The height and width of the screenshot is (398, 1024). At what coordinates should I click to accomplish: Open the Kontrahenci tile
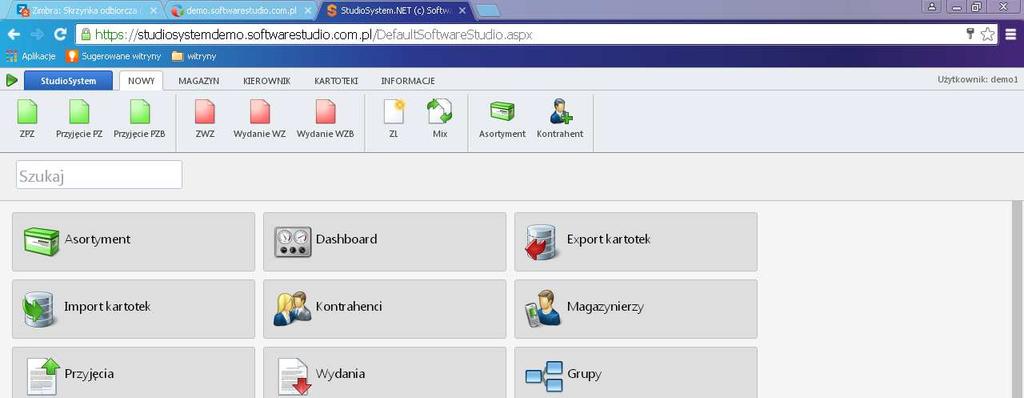click(384, 308)
